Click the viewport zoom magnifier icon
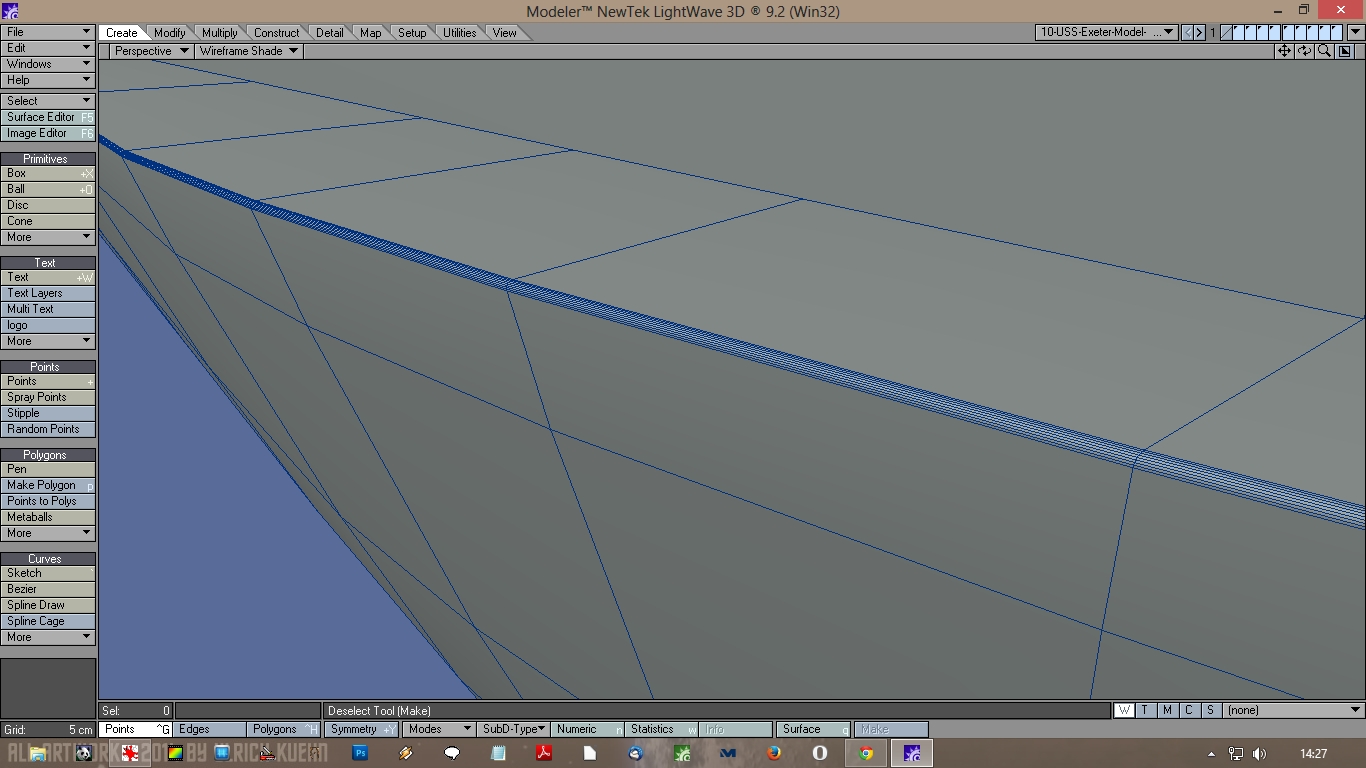Image resolution: width=1366 pixels, height=768 pixels. coord(1324,51)
